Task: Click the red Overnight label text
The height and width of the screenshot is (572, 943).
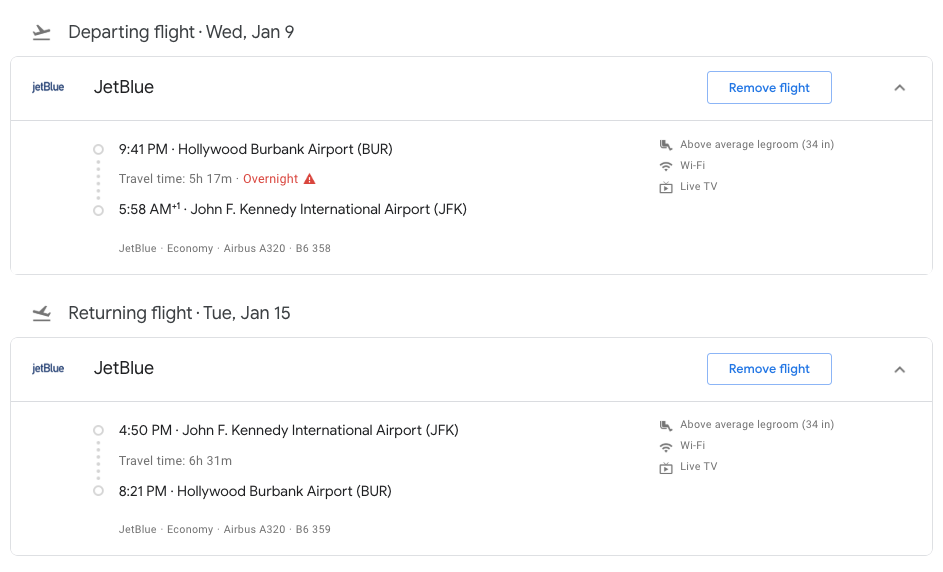Action: [x=270, y=179]
